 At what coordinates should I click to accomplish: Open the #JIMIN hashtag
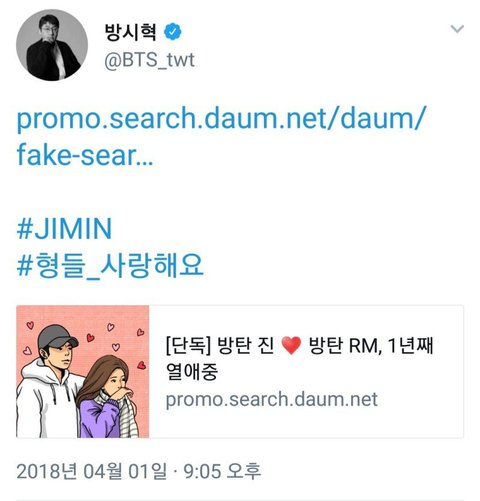pyautogui.click(x=64, y=229)
